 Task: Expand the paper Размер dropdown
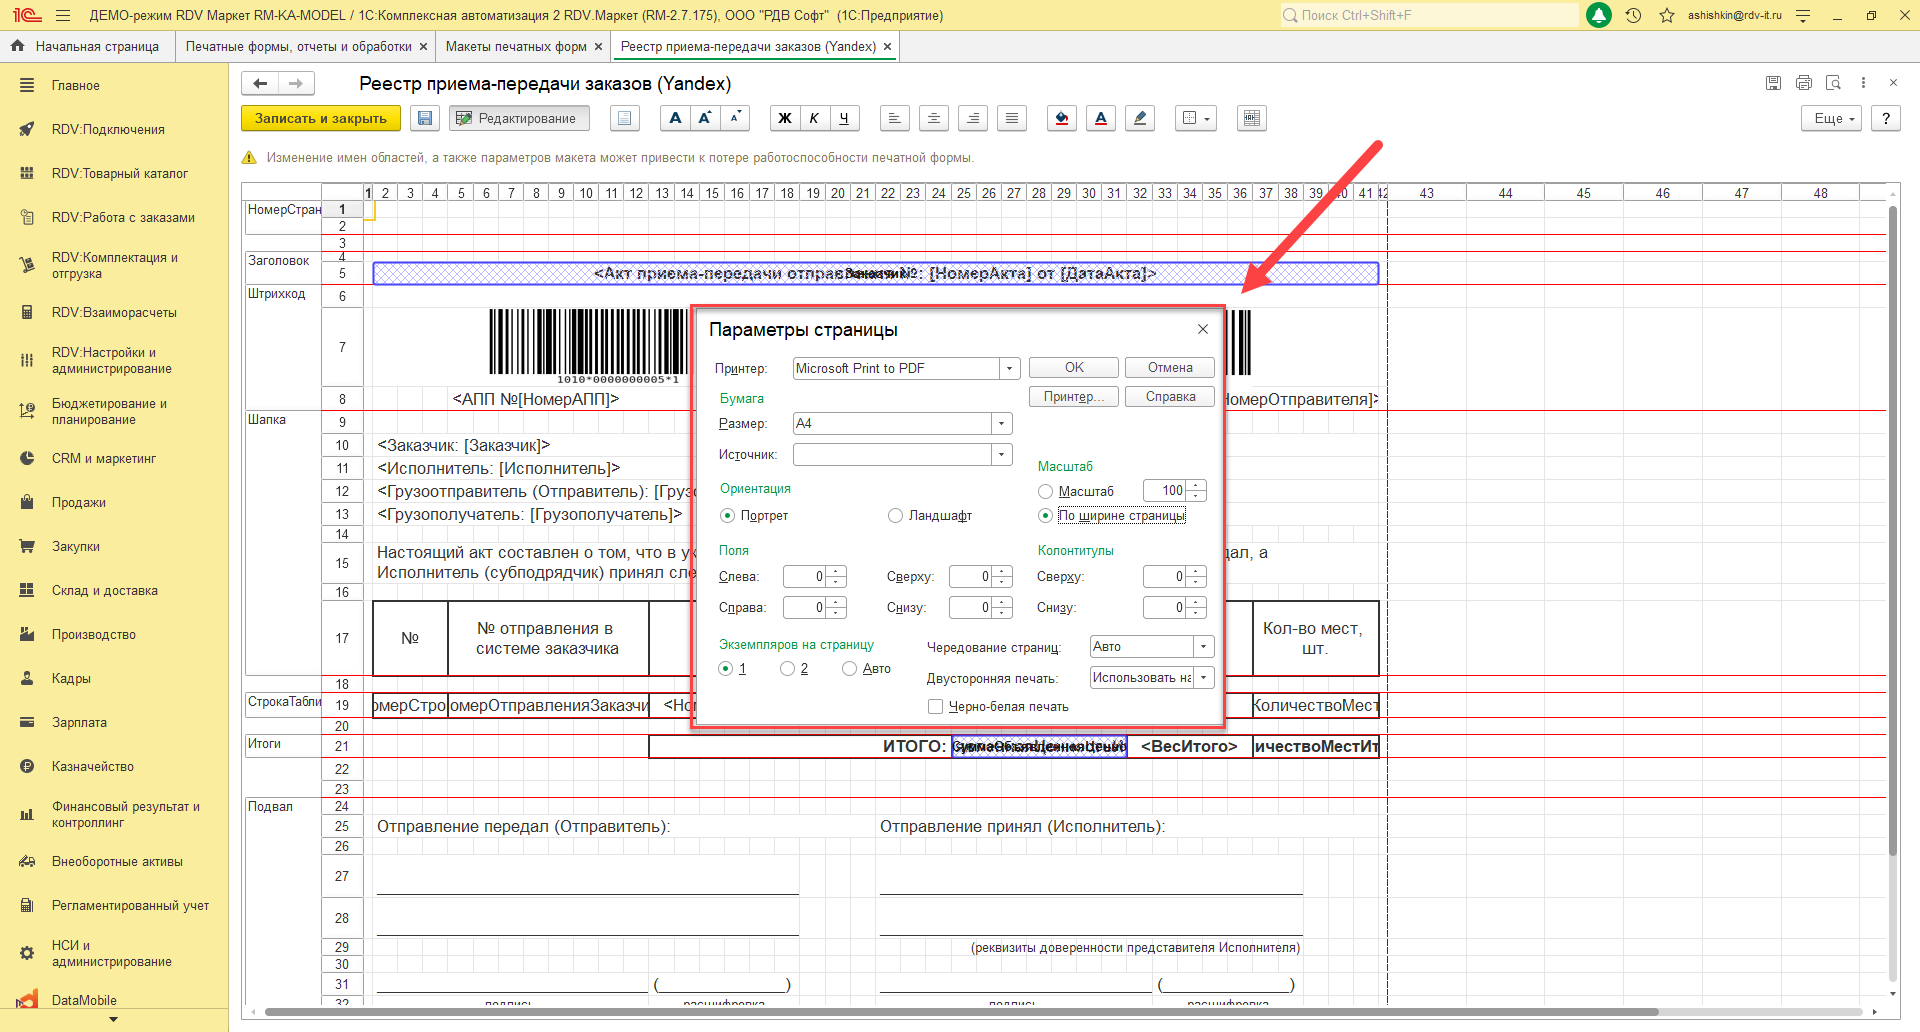tap(1001, 424)
